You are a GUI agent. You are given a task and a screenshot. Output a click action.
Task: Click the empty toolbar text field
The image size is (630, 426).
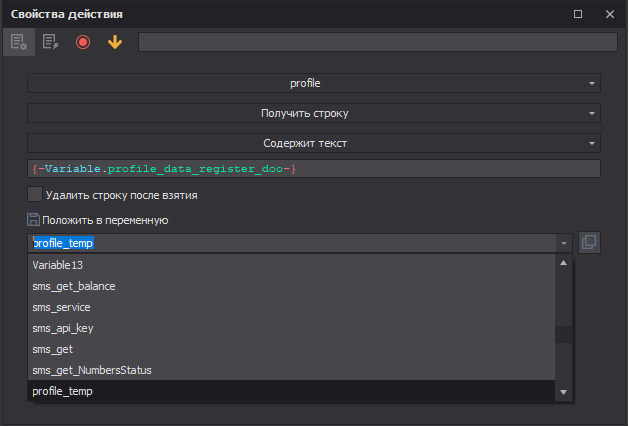[x=377, y=42]
